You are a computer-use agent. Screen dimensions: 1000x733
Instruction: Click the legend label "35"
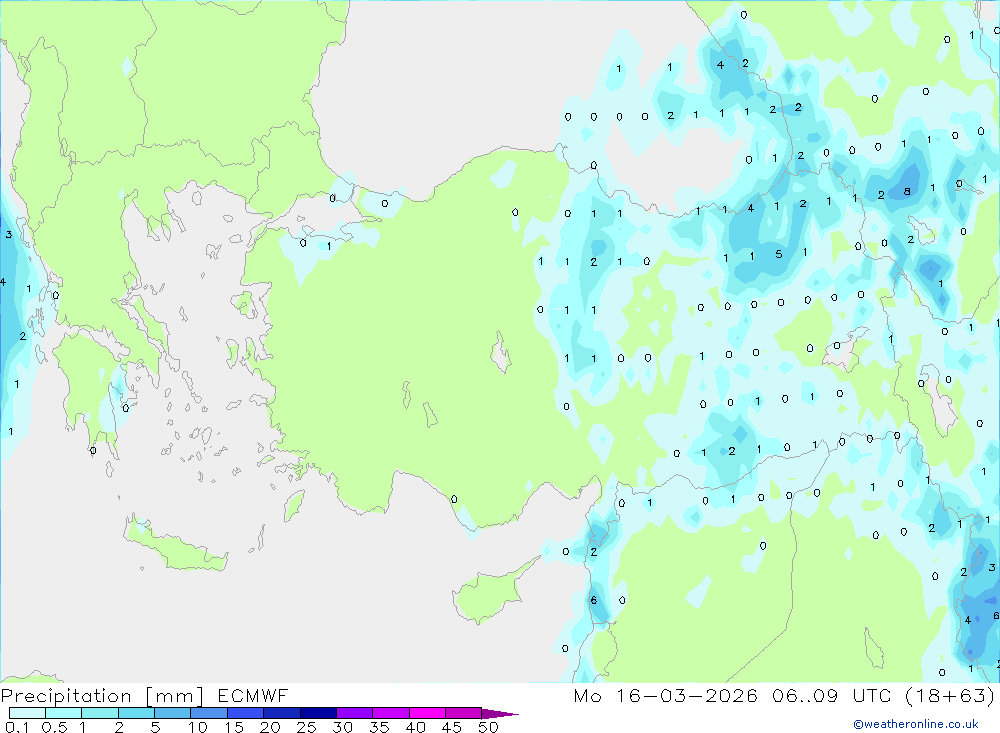pos(379,727)
